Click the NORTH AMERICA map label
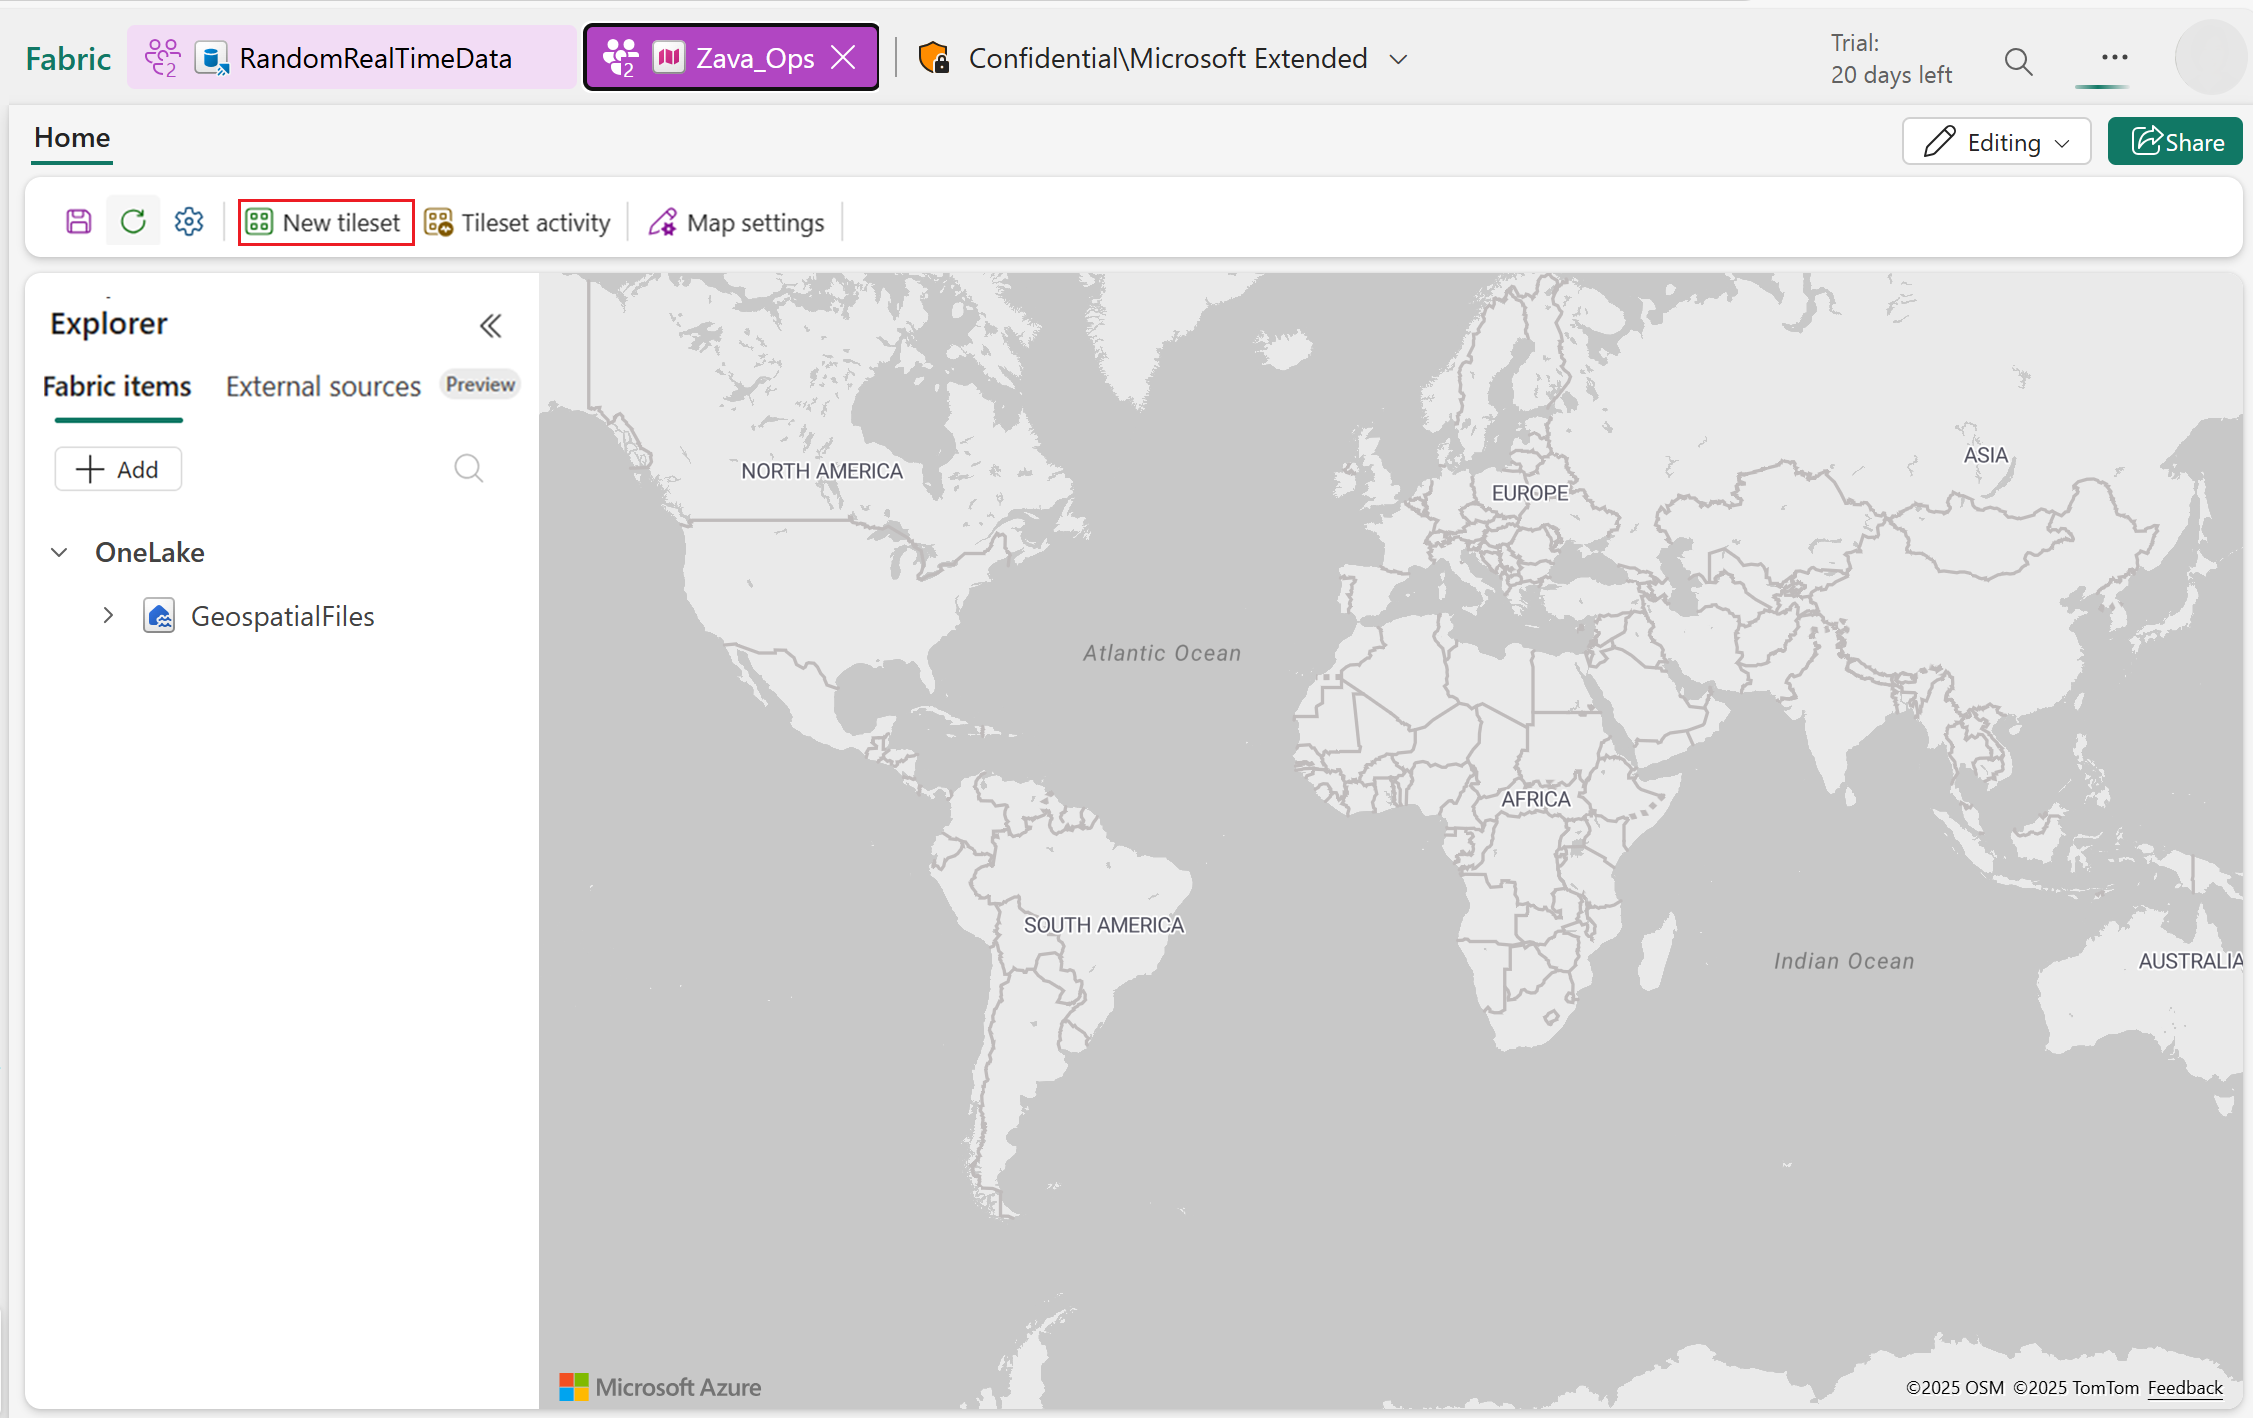 pos(822,471)
